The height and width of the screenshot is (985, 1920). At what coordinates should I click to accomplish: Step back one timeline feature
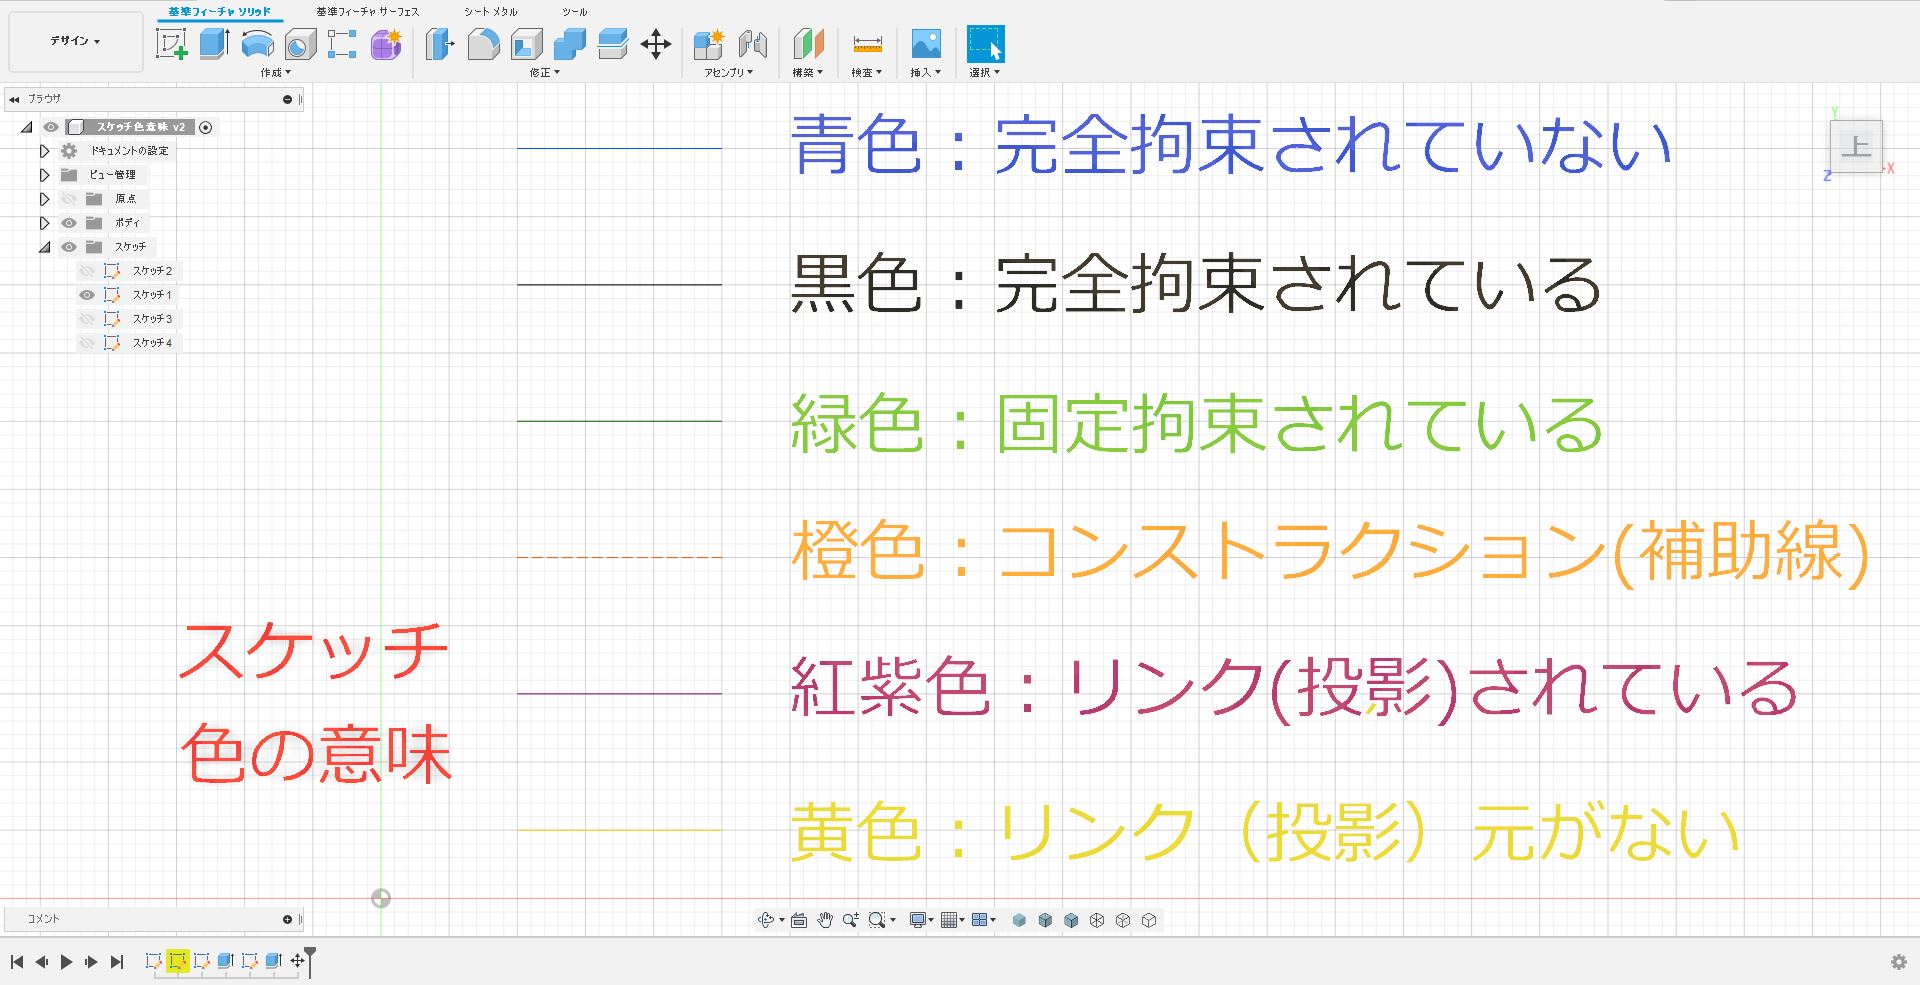[41, 962]
